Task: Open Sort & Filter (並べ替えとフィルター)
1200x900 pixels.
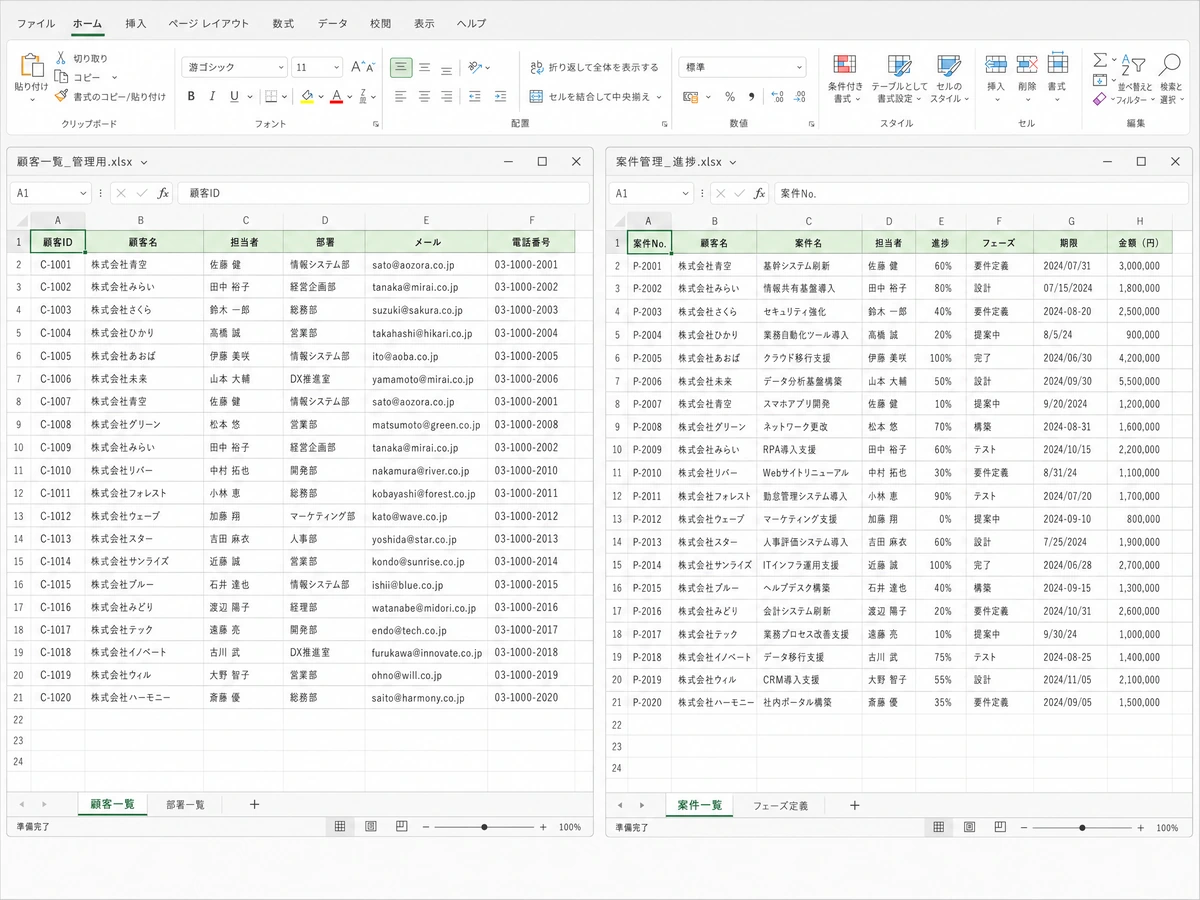Action: pos(1134,79)
